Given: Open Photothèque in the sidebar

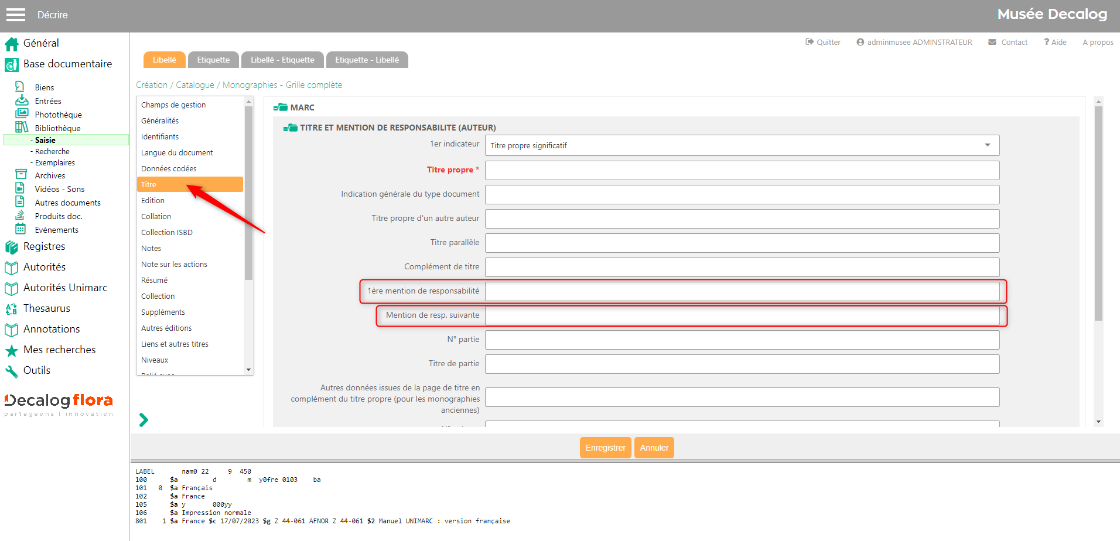Looking at the screenshot, I should tap(58, 115).
